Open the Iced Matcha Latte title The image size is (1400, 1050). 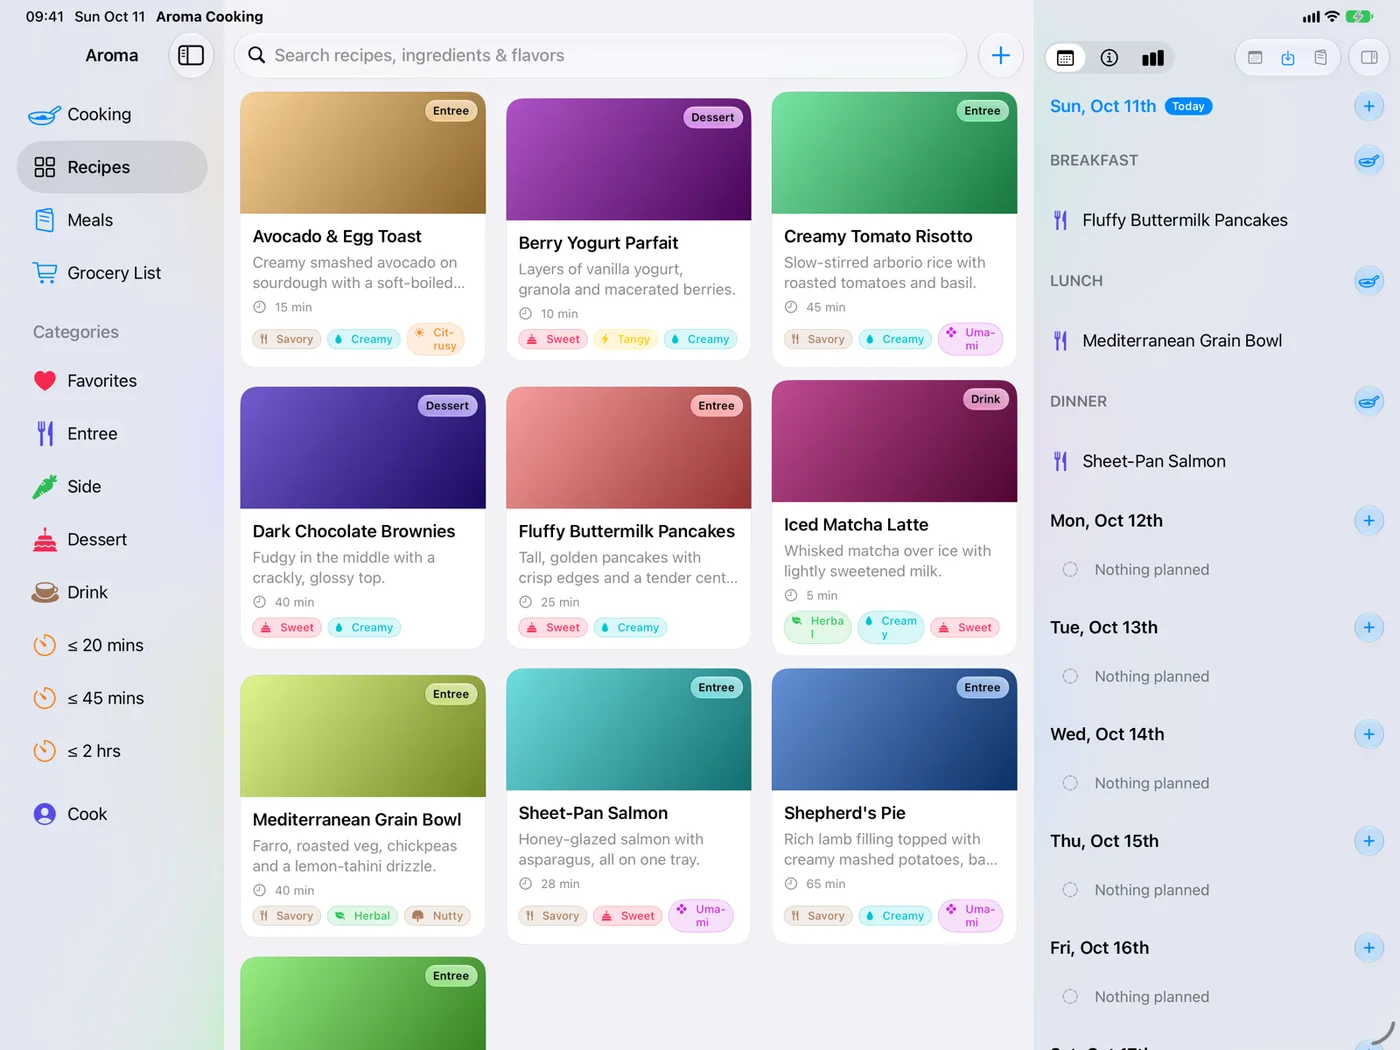(856, 525)
